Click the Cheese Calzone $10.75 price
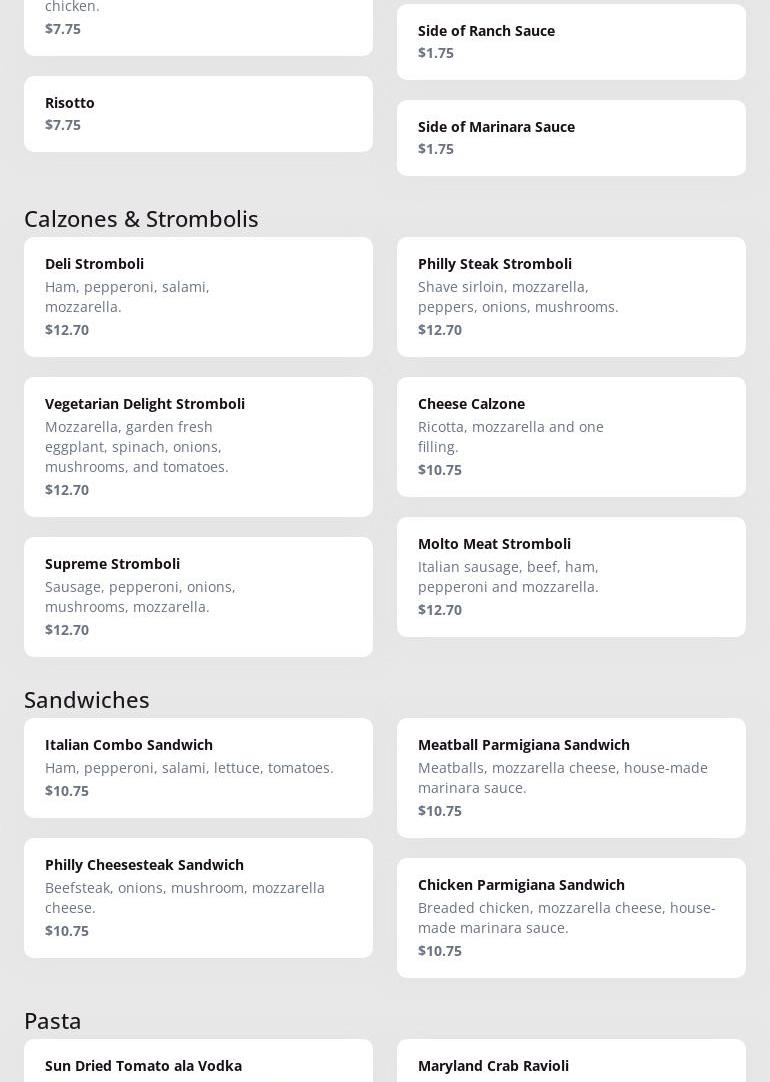 [440, 470]
